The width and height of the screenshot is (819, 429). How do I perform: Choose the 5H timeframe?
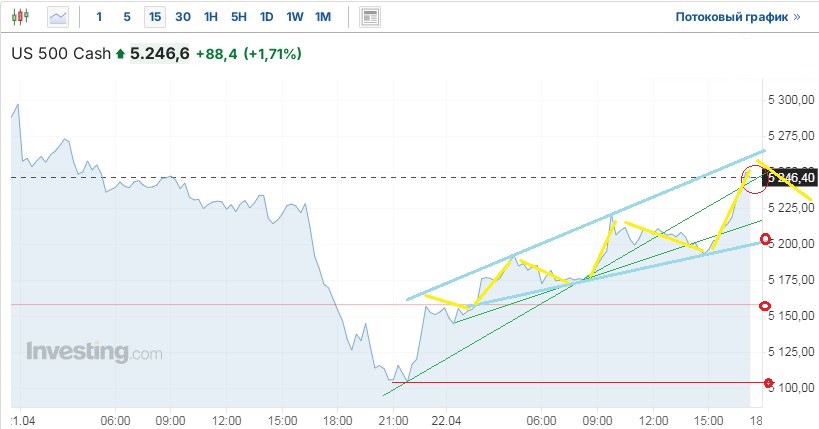click(238, 17)
